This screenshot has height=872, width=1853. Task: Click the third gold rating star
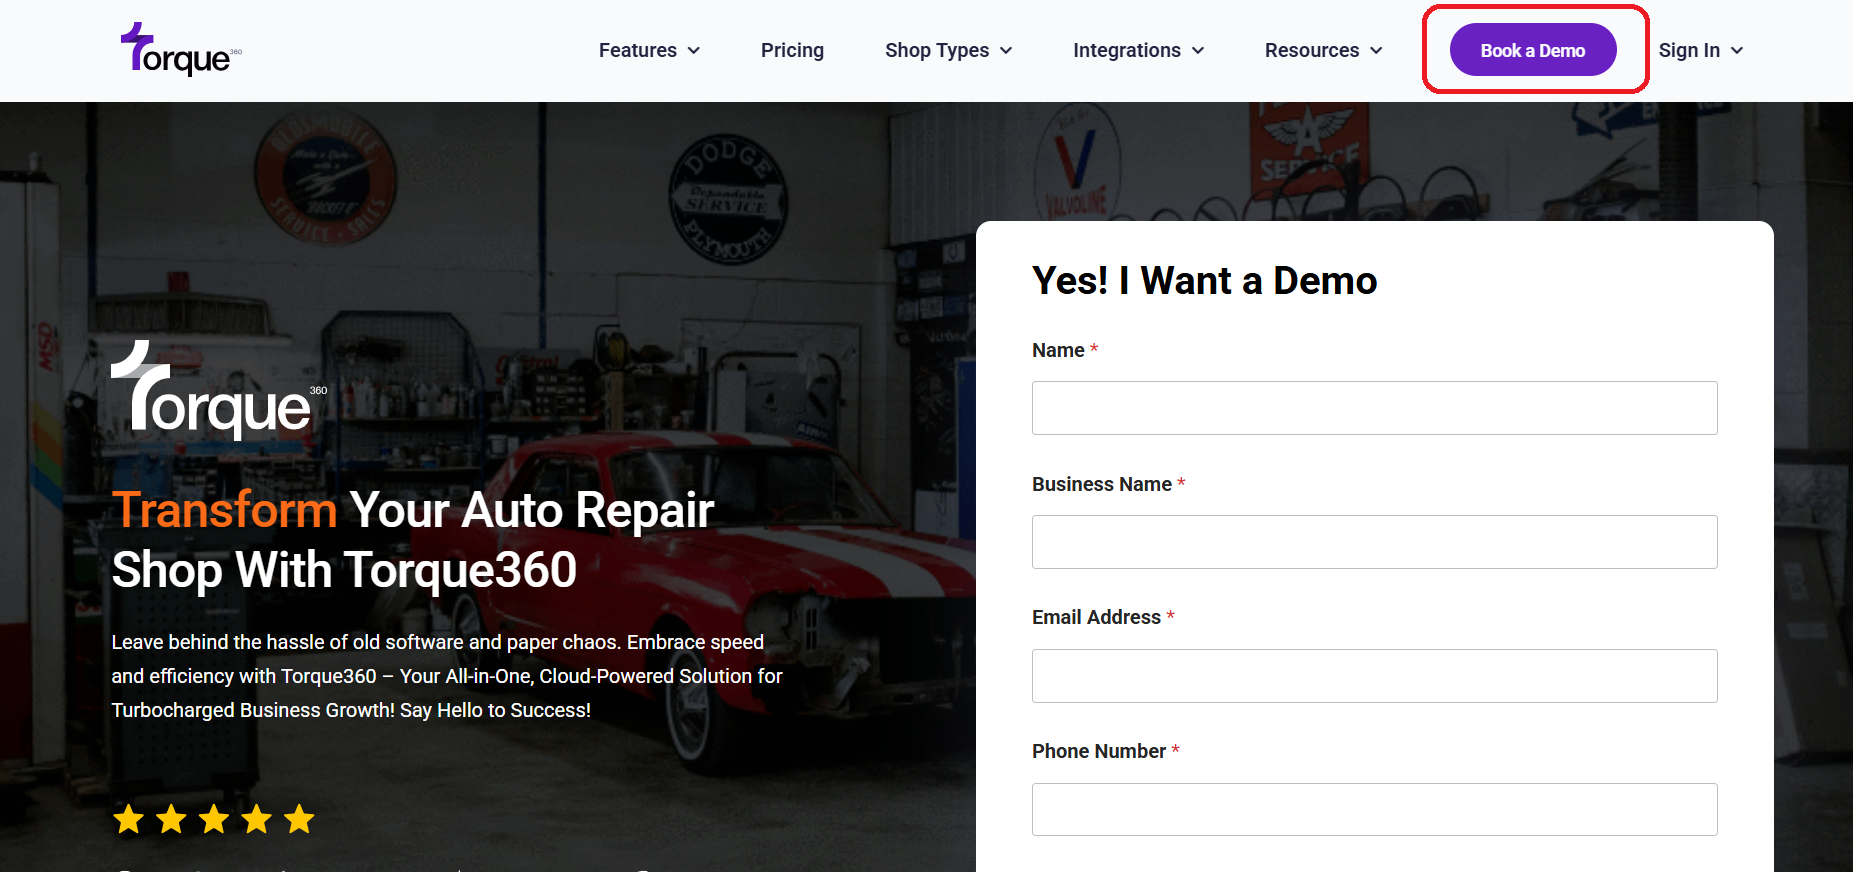214,819
